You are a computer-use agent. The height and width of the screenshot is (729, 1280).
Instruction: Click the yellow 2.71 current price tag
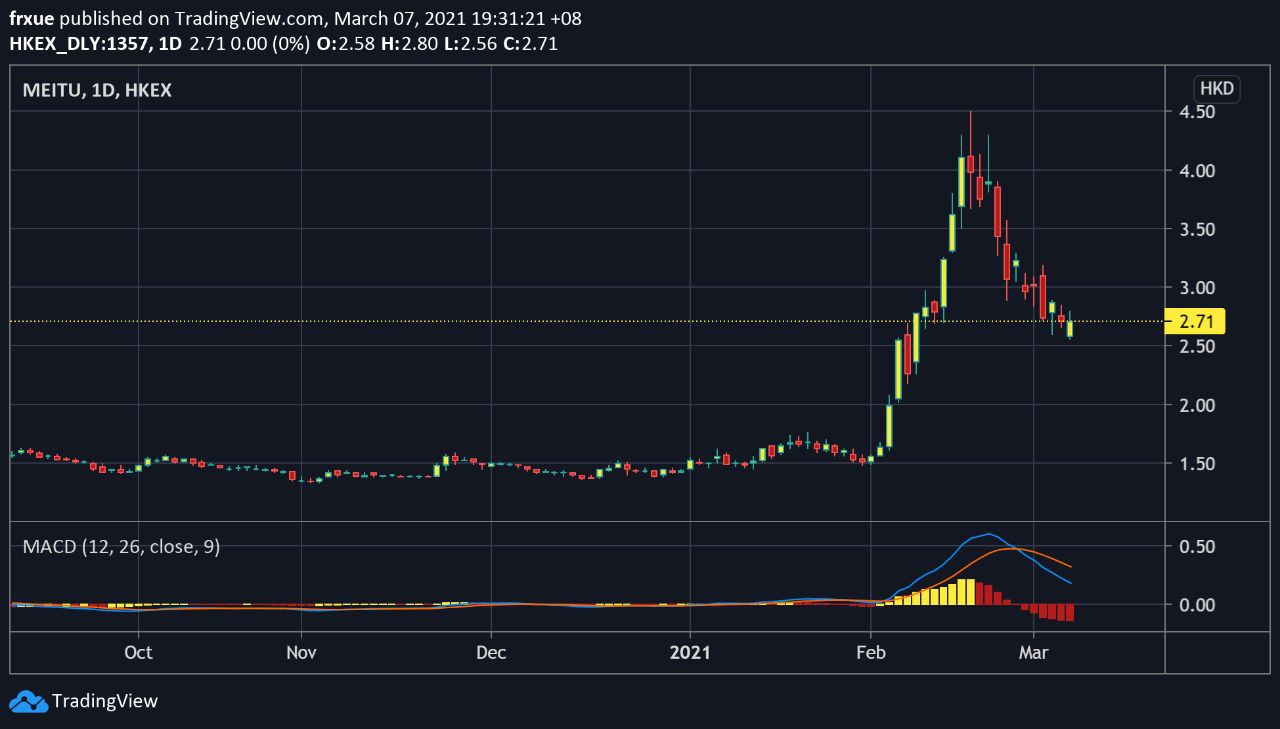pos(1197,321)
